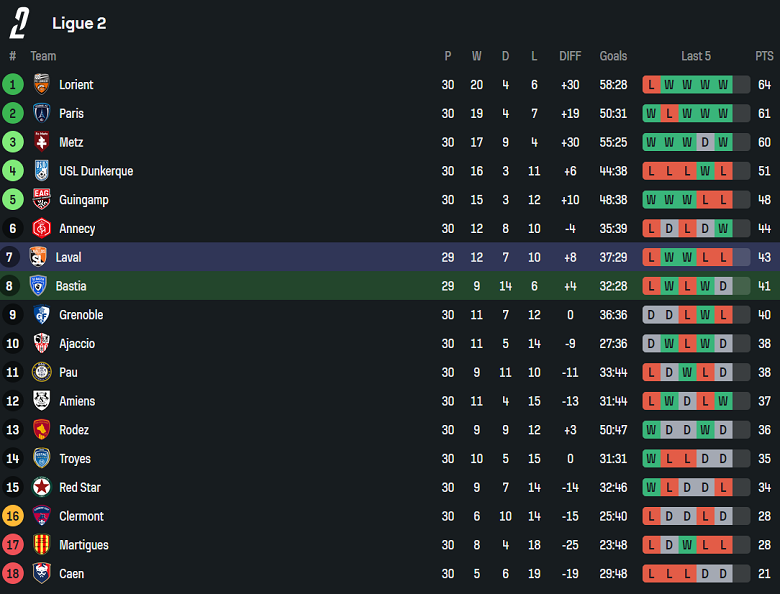
Task: Click Lorient's most recent form result
Action: [723, 85]
